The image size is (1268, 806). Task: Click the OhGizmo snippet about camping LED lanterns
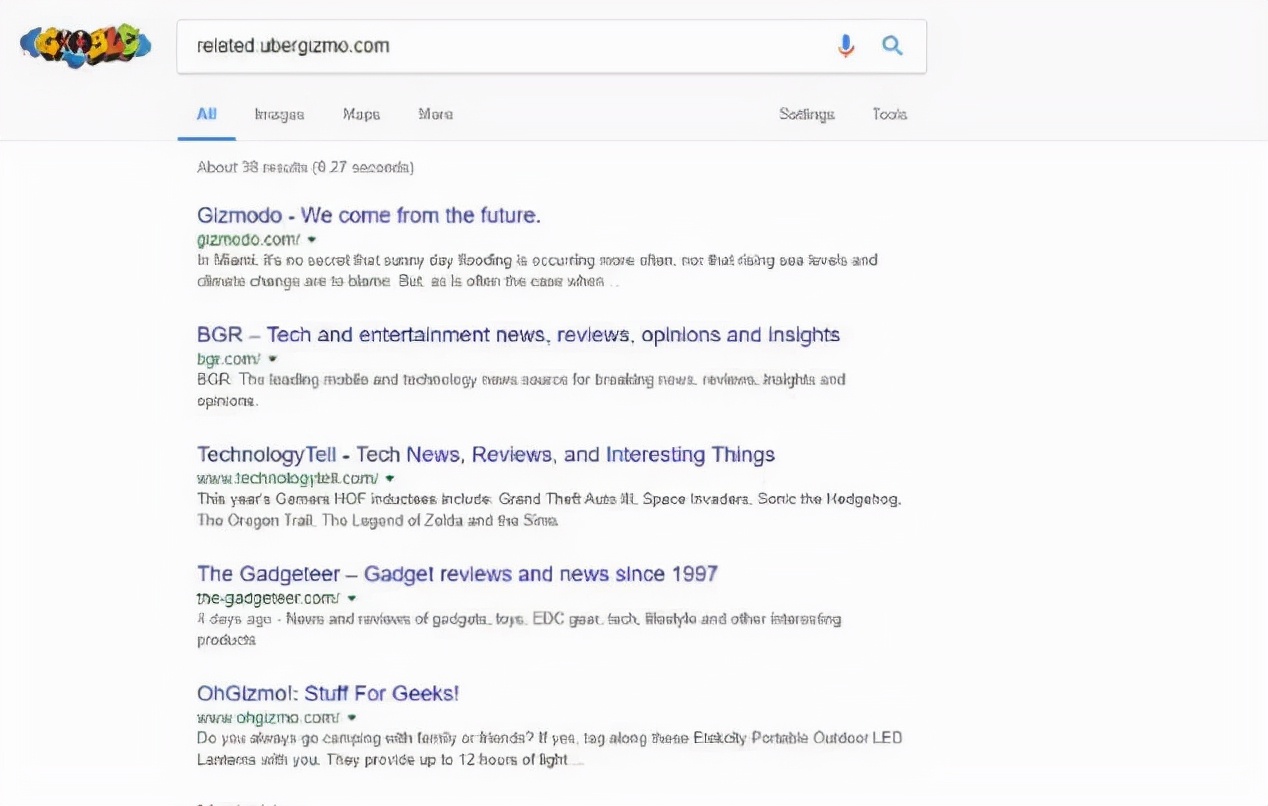(x=549, y=748)
